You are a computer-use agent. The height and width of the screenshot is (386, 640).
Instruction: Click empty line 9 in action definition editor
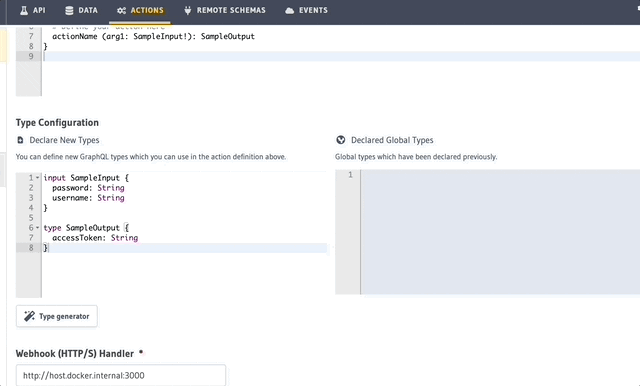(341, 56)
